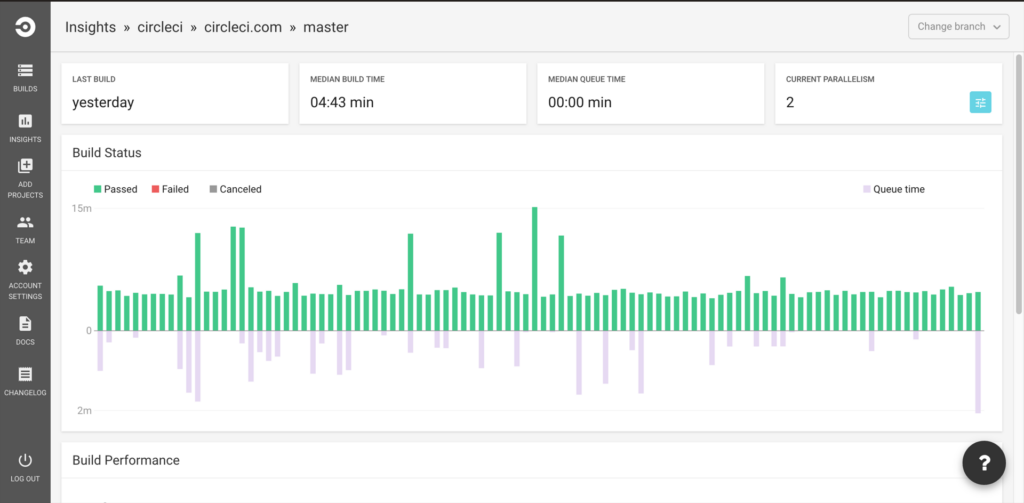Open circleci.com breadcrumb link
This screenshot has width=1024, height=503.
(x=243, y=27)
